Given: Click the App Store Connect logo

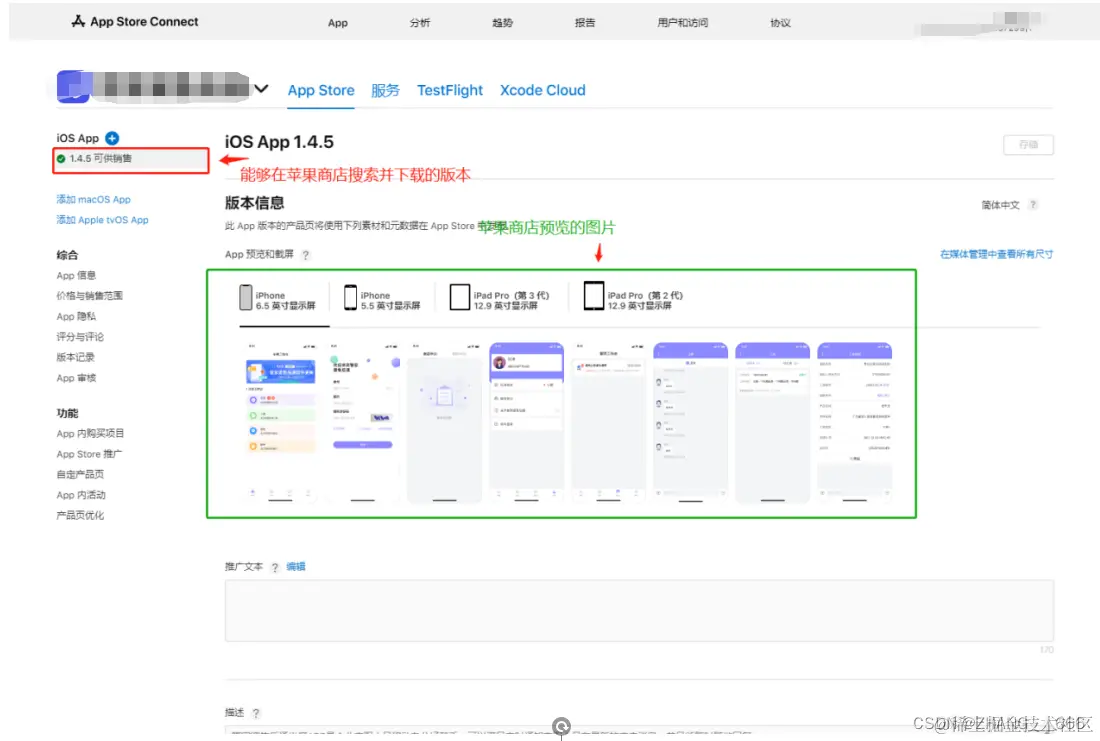Looking at the screenshot, I should 135,22.
